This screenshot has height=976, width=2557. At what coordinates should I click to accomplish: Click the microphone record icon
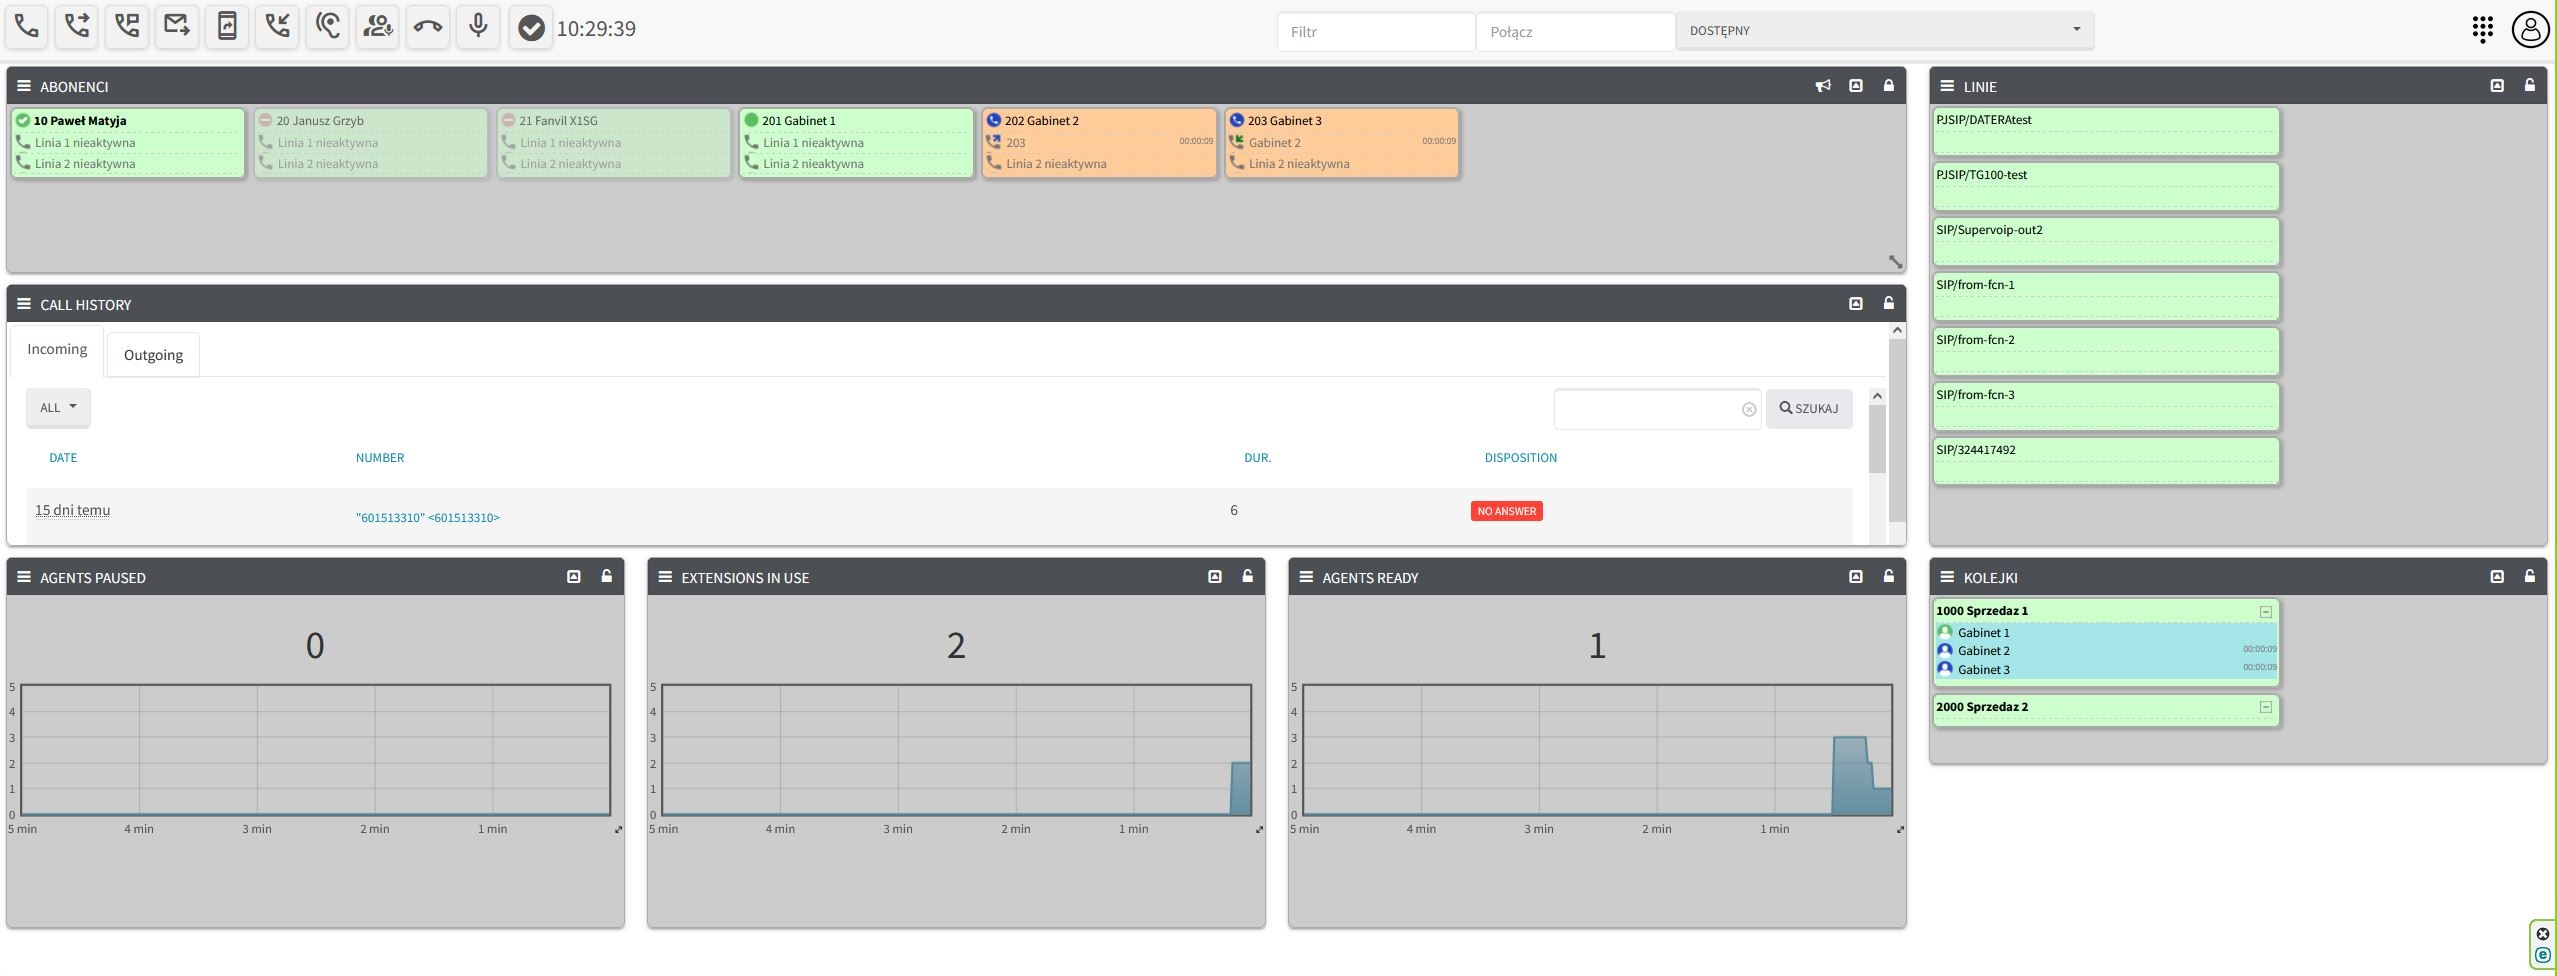tap(478, 27)
